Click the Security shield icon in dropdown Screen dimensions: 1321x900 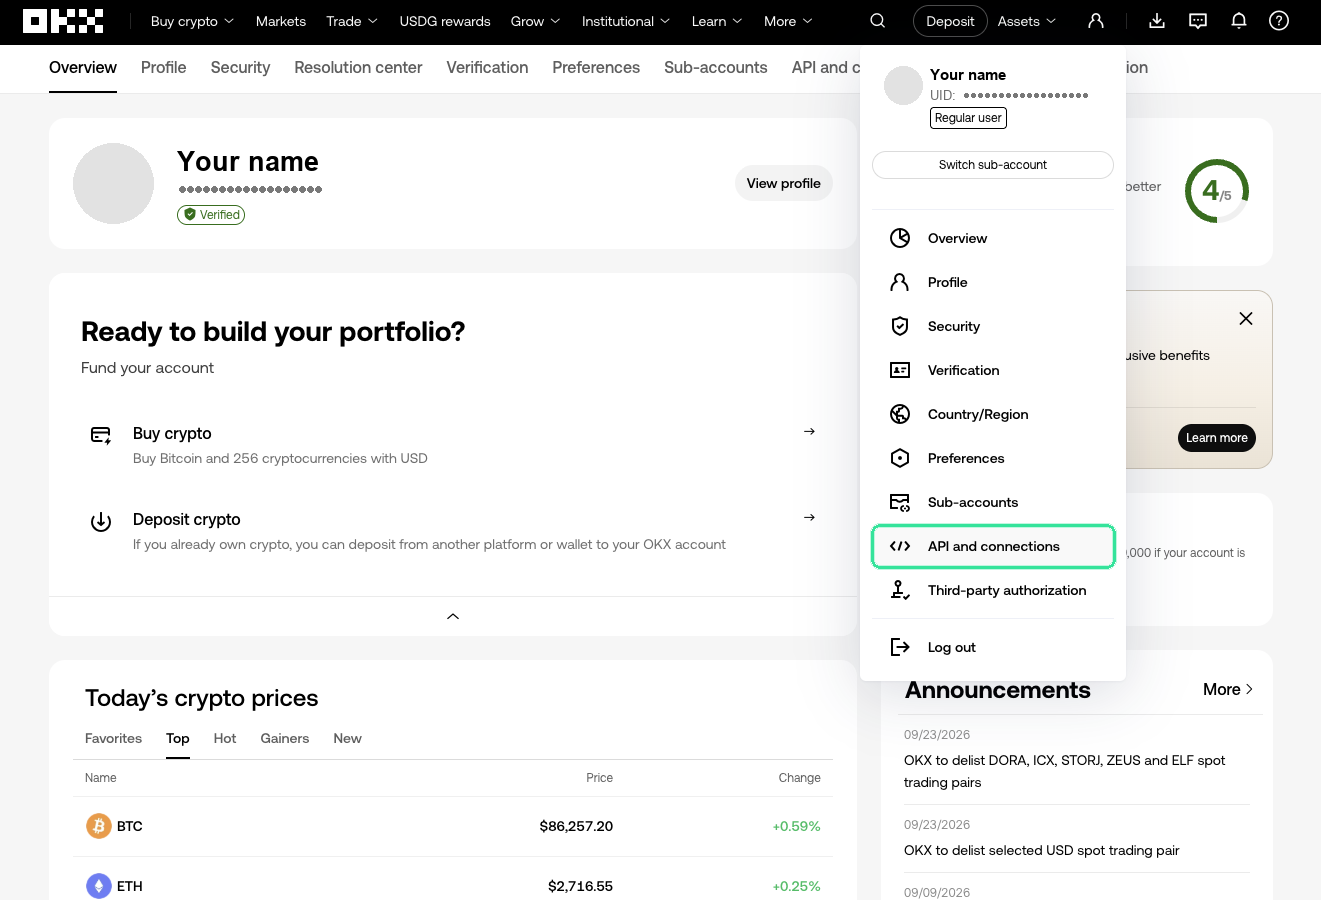coord(900,326)
